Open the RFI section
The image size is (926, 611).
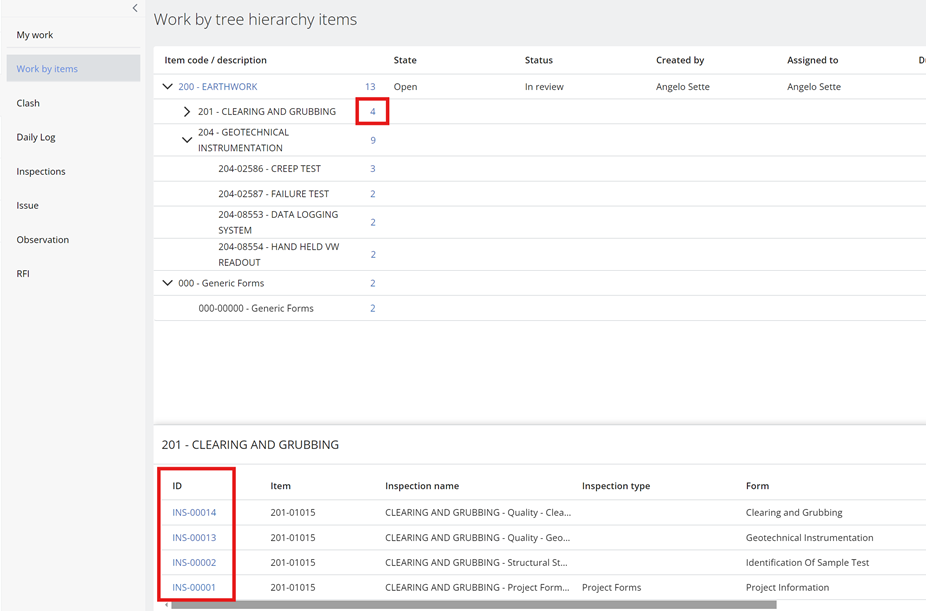22,273
